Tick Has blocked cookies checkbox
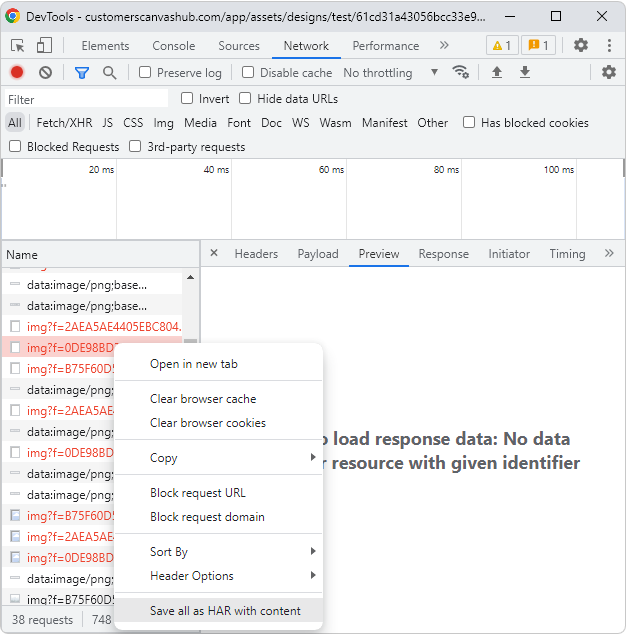This screenshot has width=626, height=634. pos(469,122)
